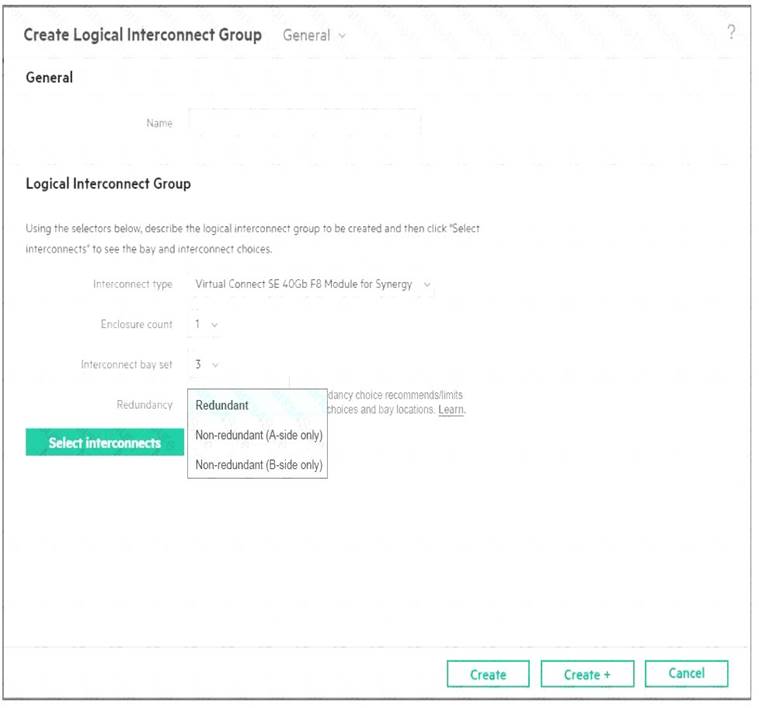Click the Create Logical Interconnect Group title
Viewport: 759px width, 708px height.
(143, 35)
